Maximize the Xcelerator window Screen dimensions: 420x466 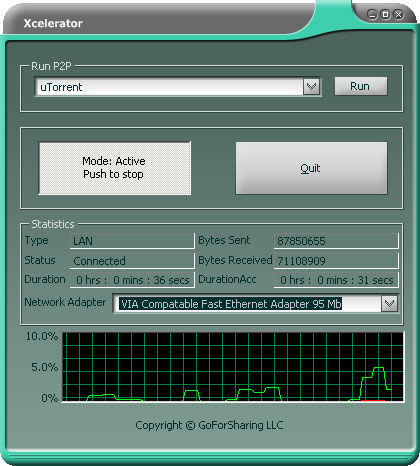click(x=385, y=14)
